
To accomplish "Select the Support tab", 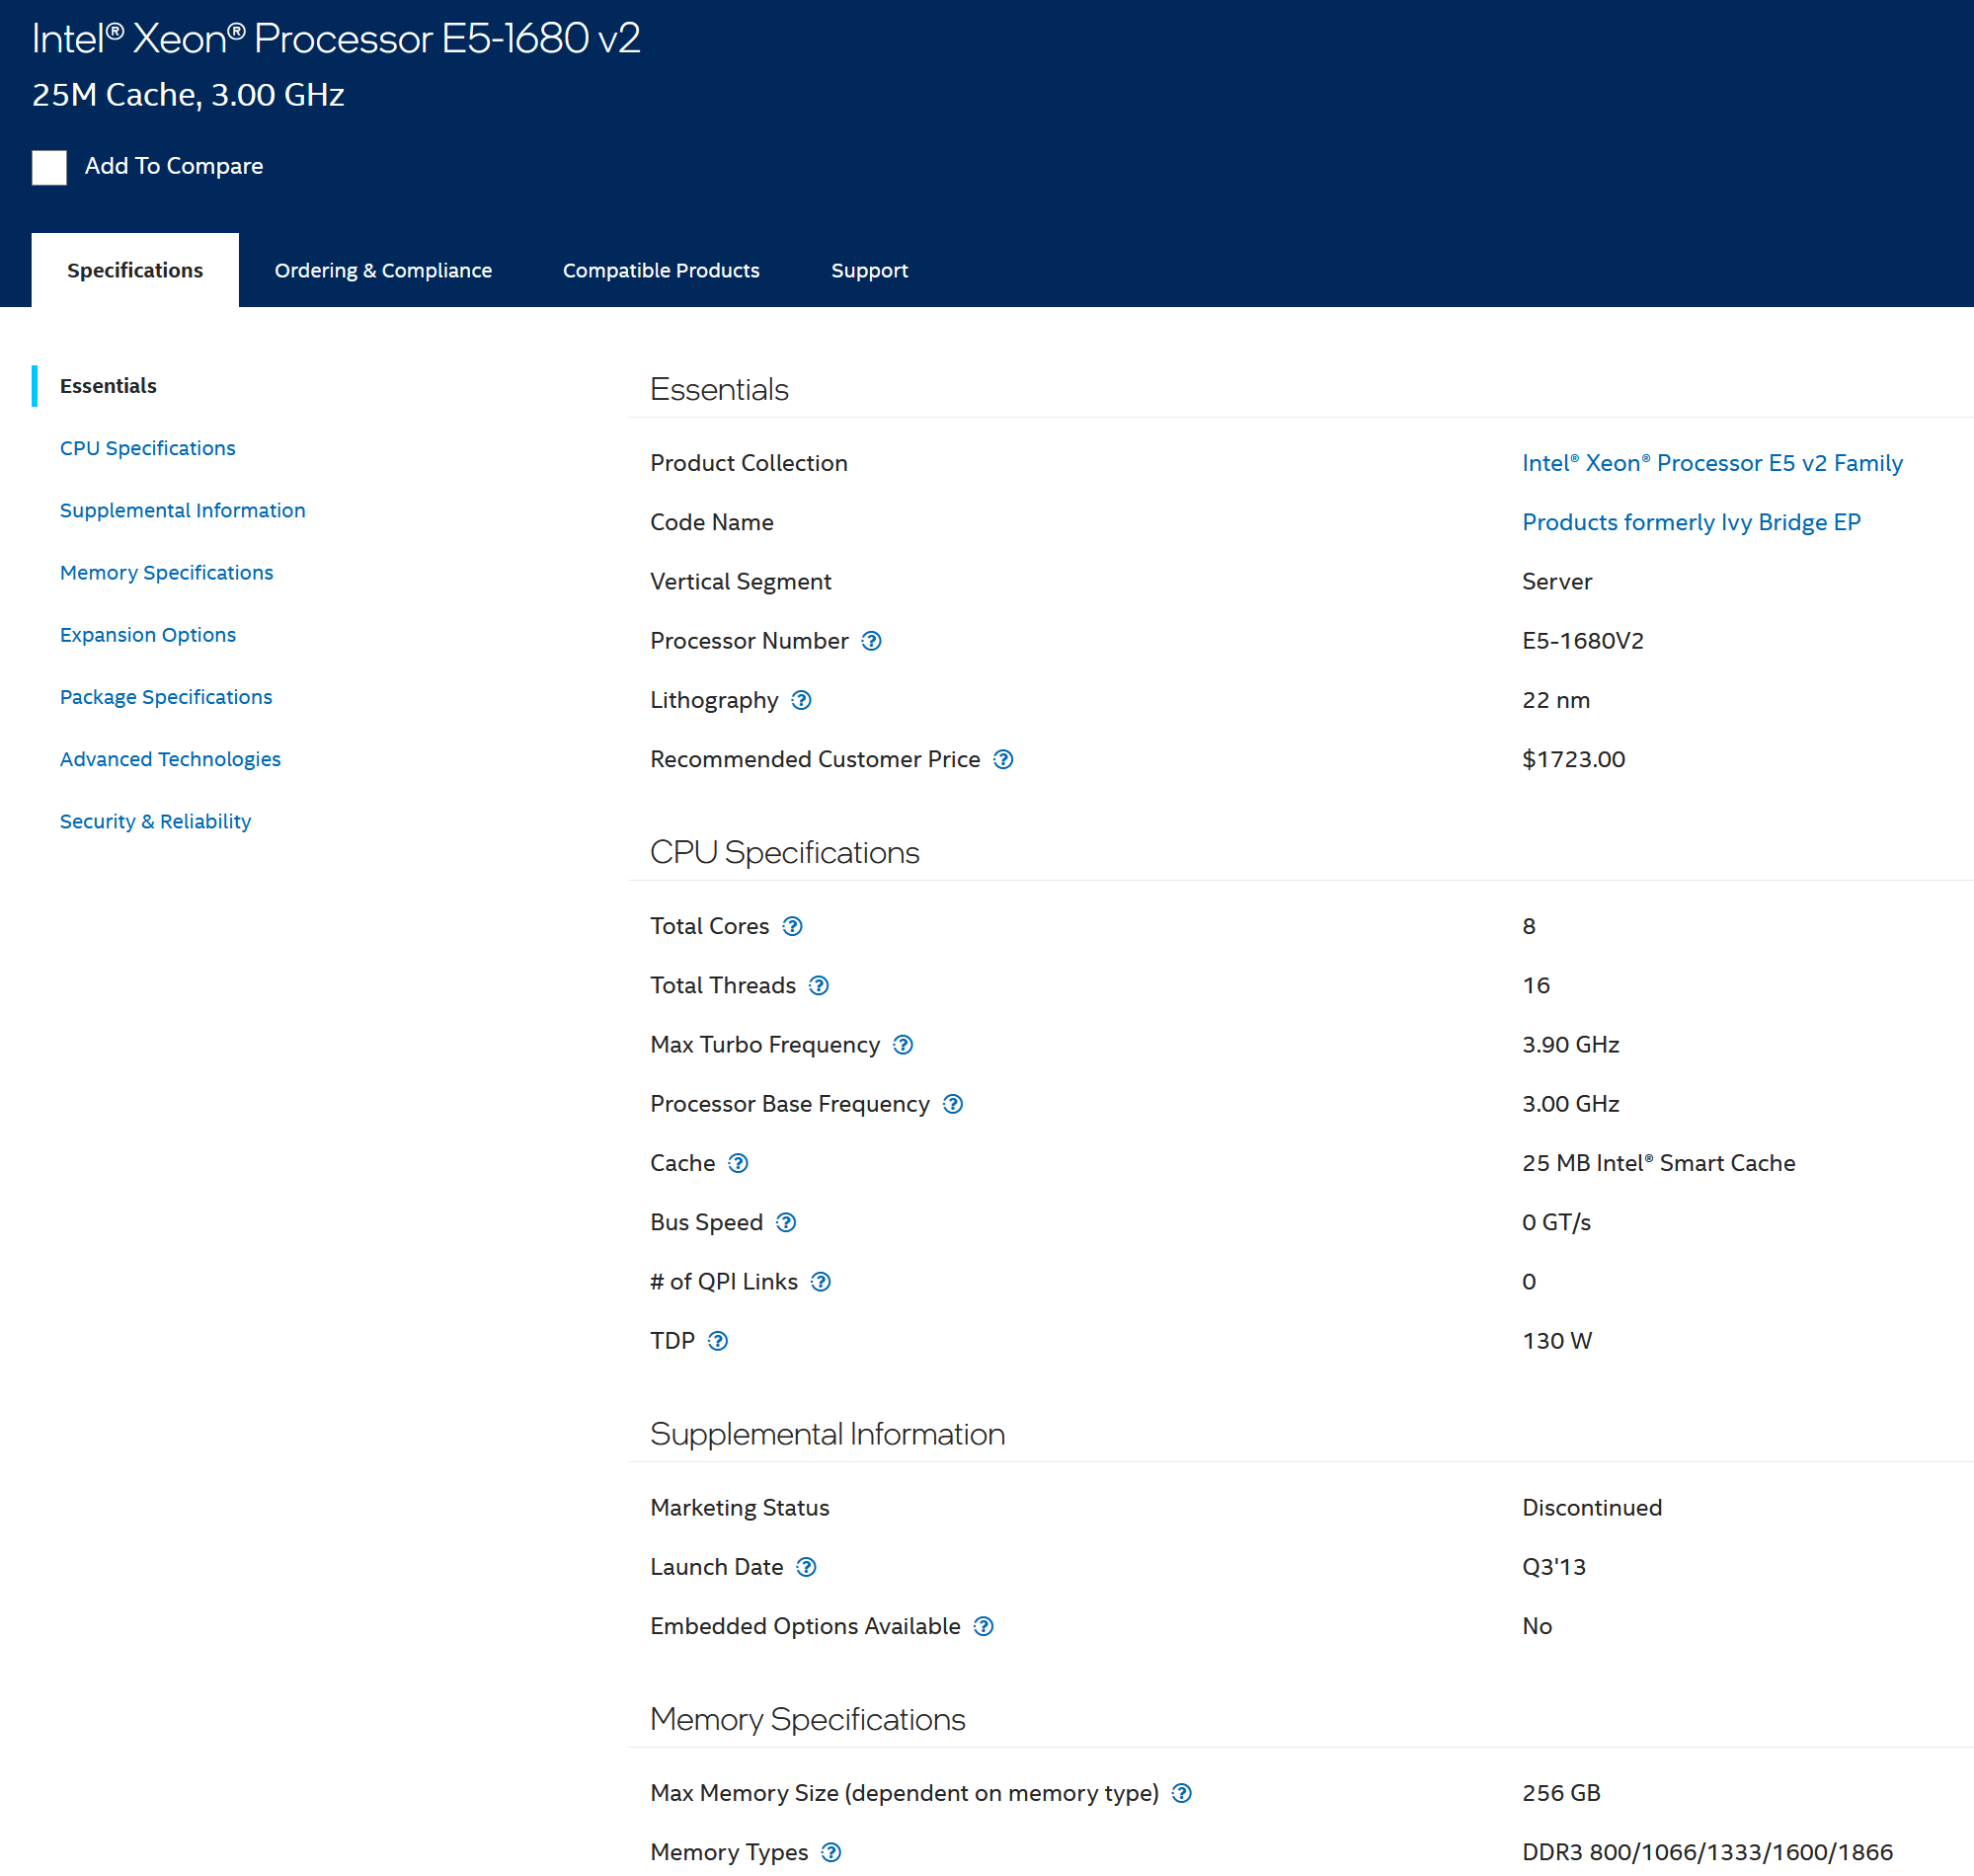I will click(x=869, y=270).
